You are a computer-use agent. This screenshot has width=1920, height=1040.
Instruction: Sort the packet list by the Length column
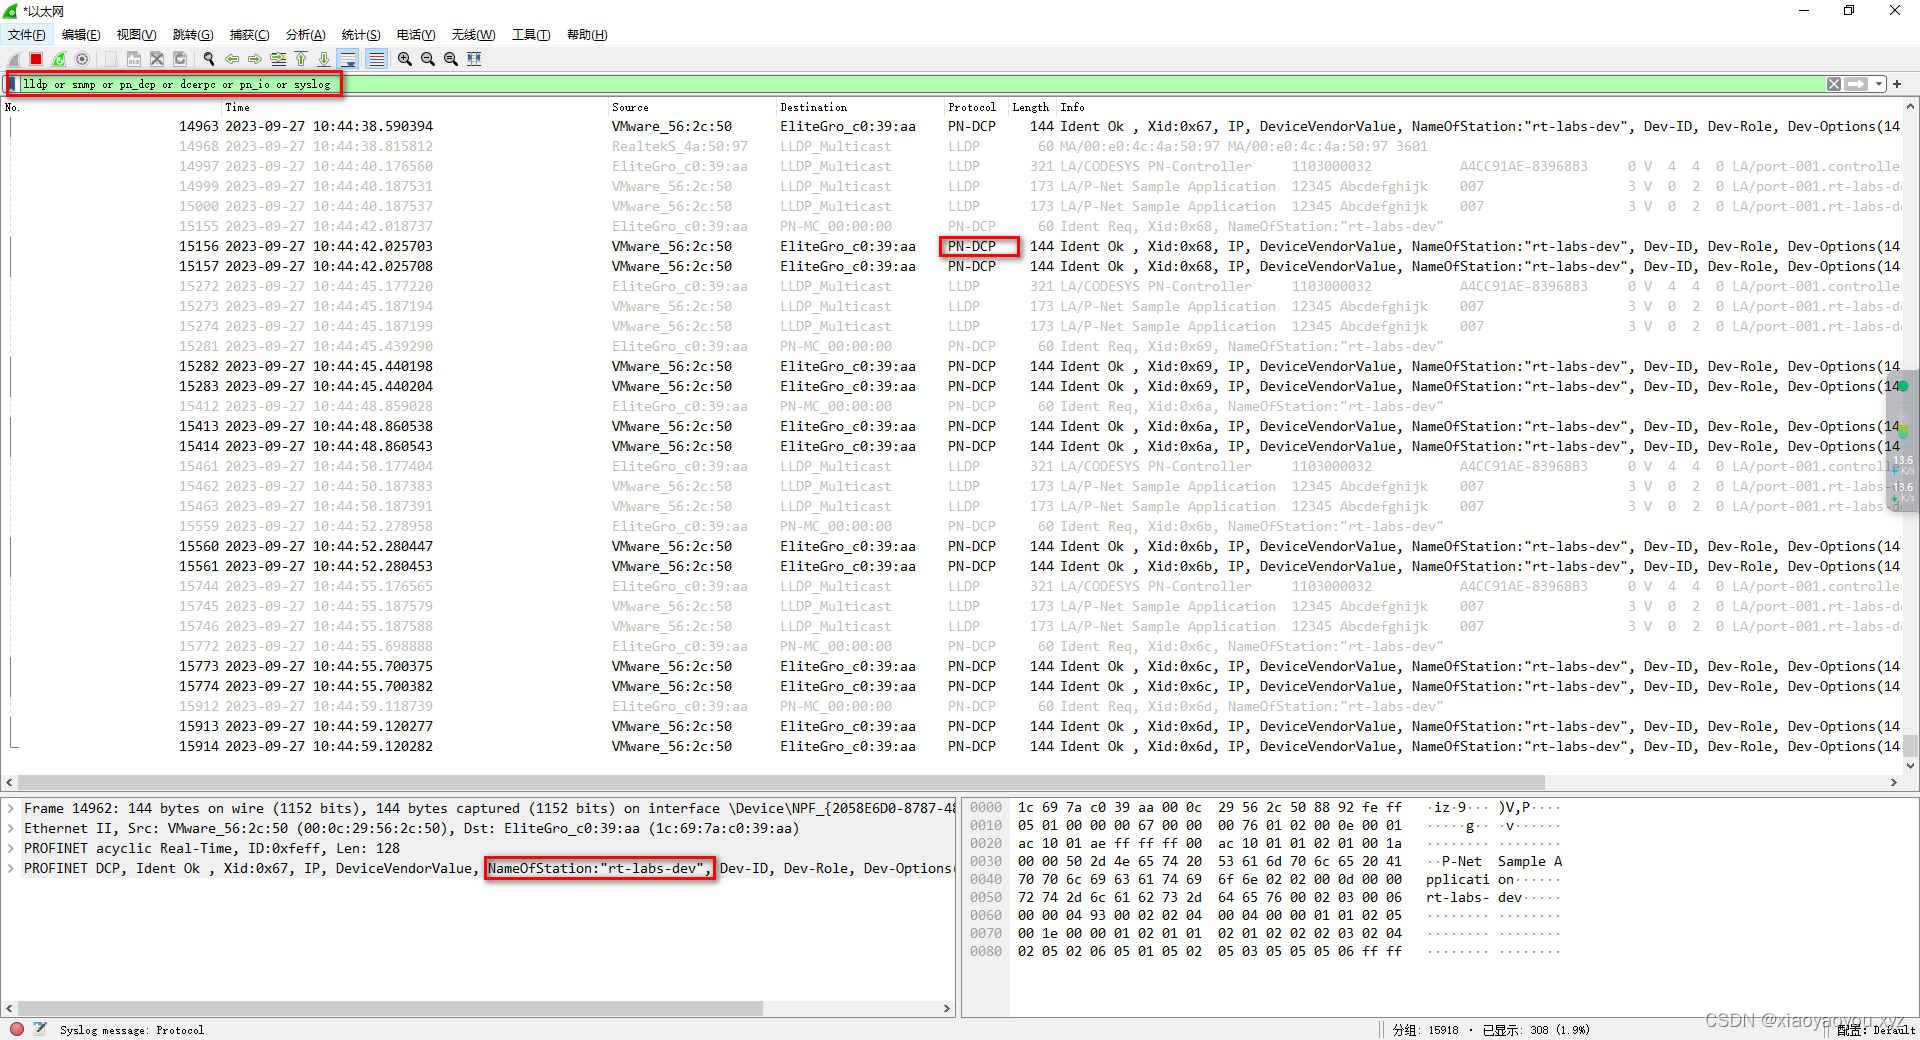click(1030, 107)
